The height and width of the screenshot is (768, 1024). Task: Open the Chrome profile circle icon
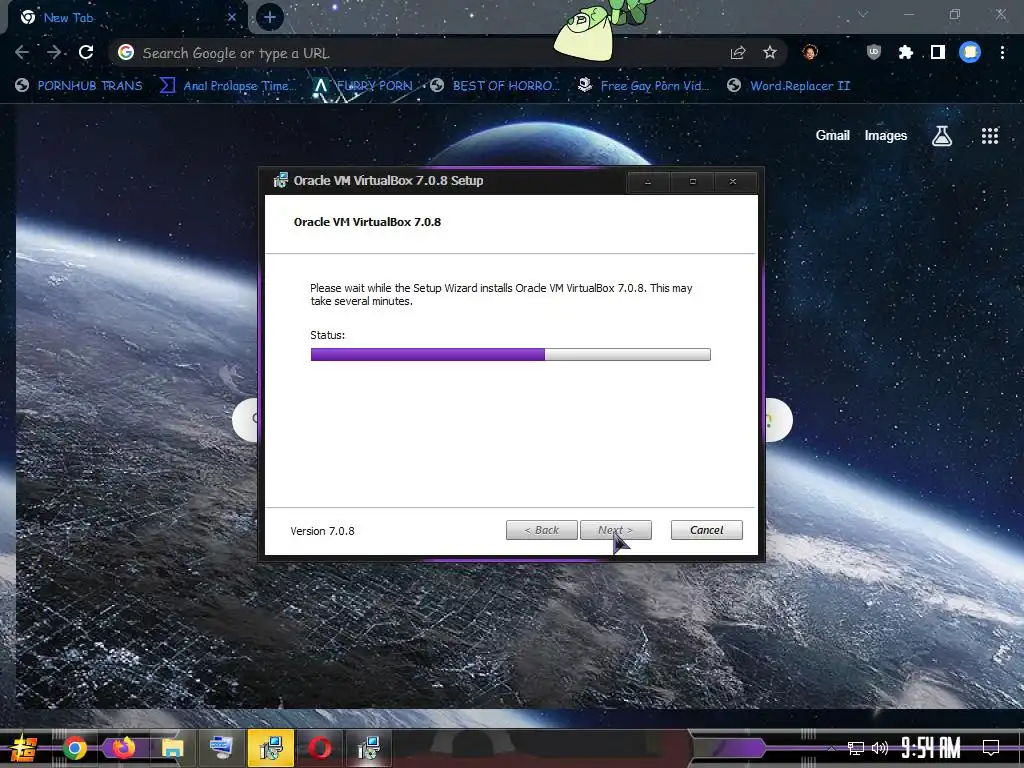pyautogui.click(x=970, y=52)
